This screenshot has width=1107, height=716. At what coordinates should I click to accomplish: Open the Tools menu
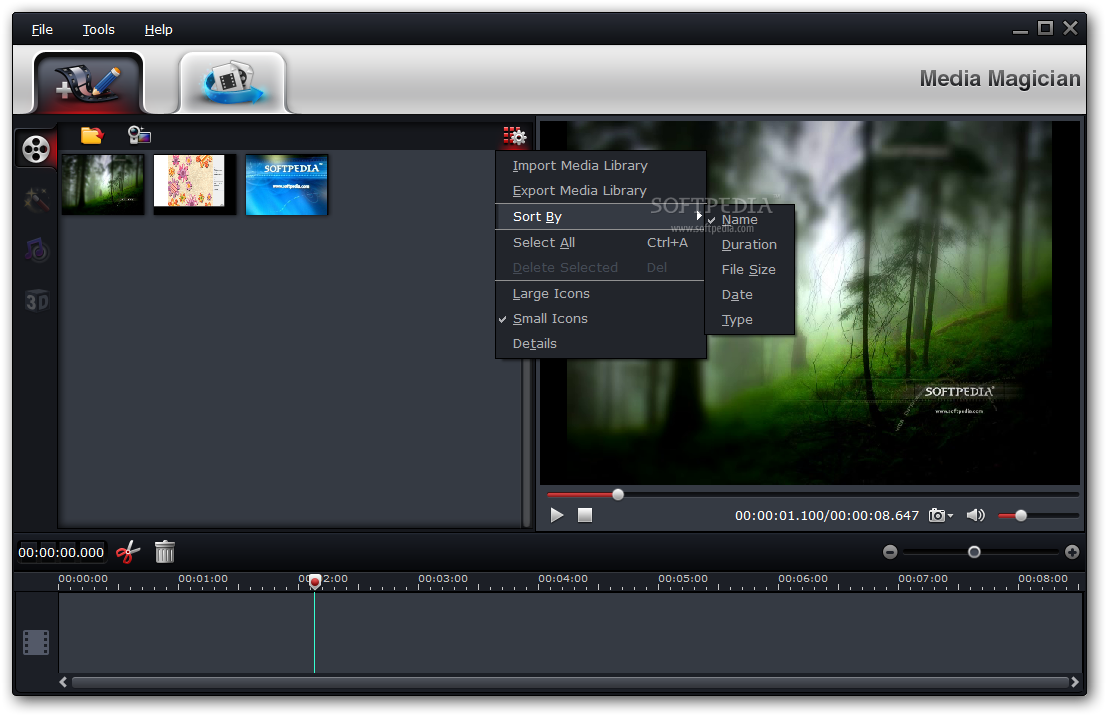[x=98, y=30]
